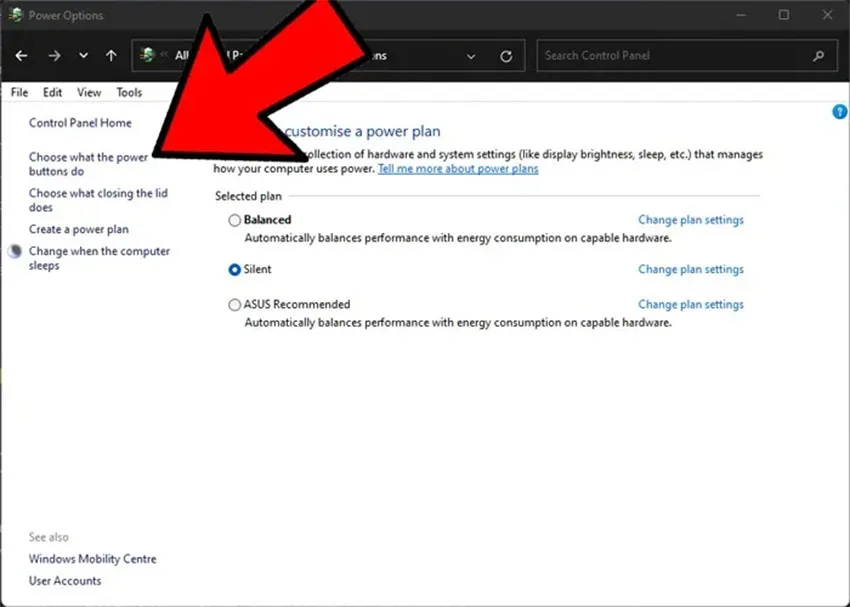Change plan settings for Balanced
The image size is (850, 607).
click(x=691, y=220)
